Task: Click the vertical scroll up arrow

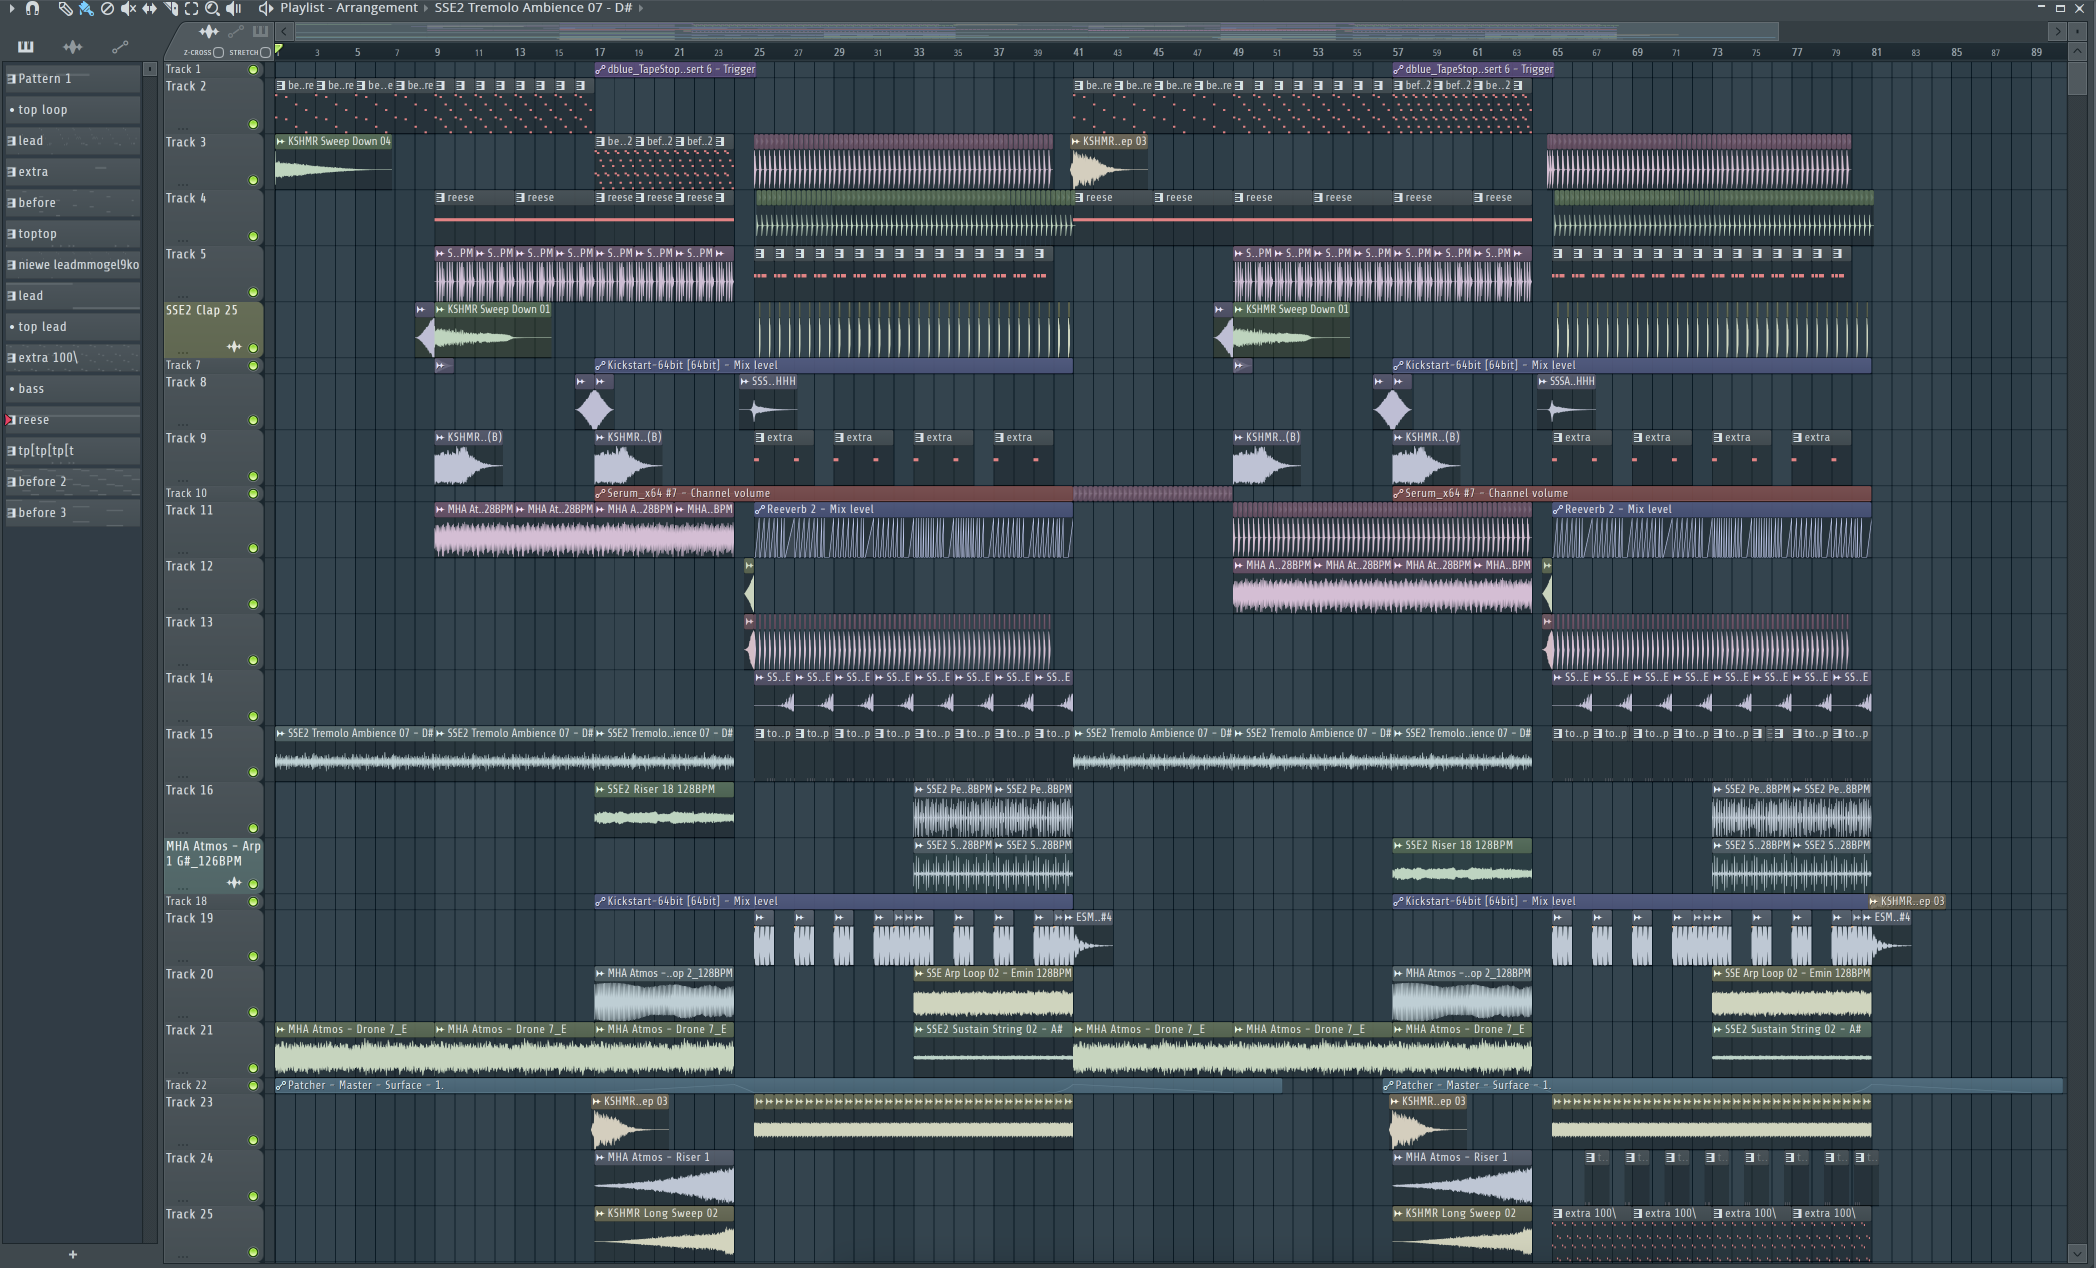Action: click(x=2078, y=51)
